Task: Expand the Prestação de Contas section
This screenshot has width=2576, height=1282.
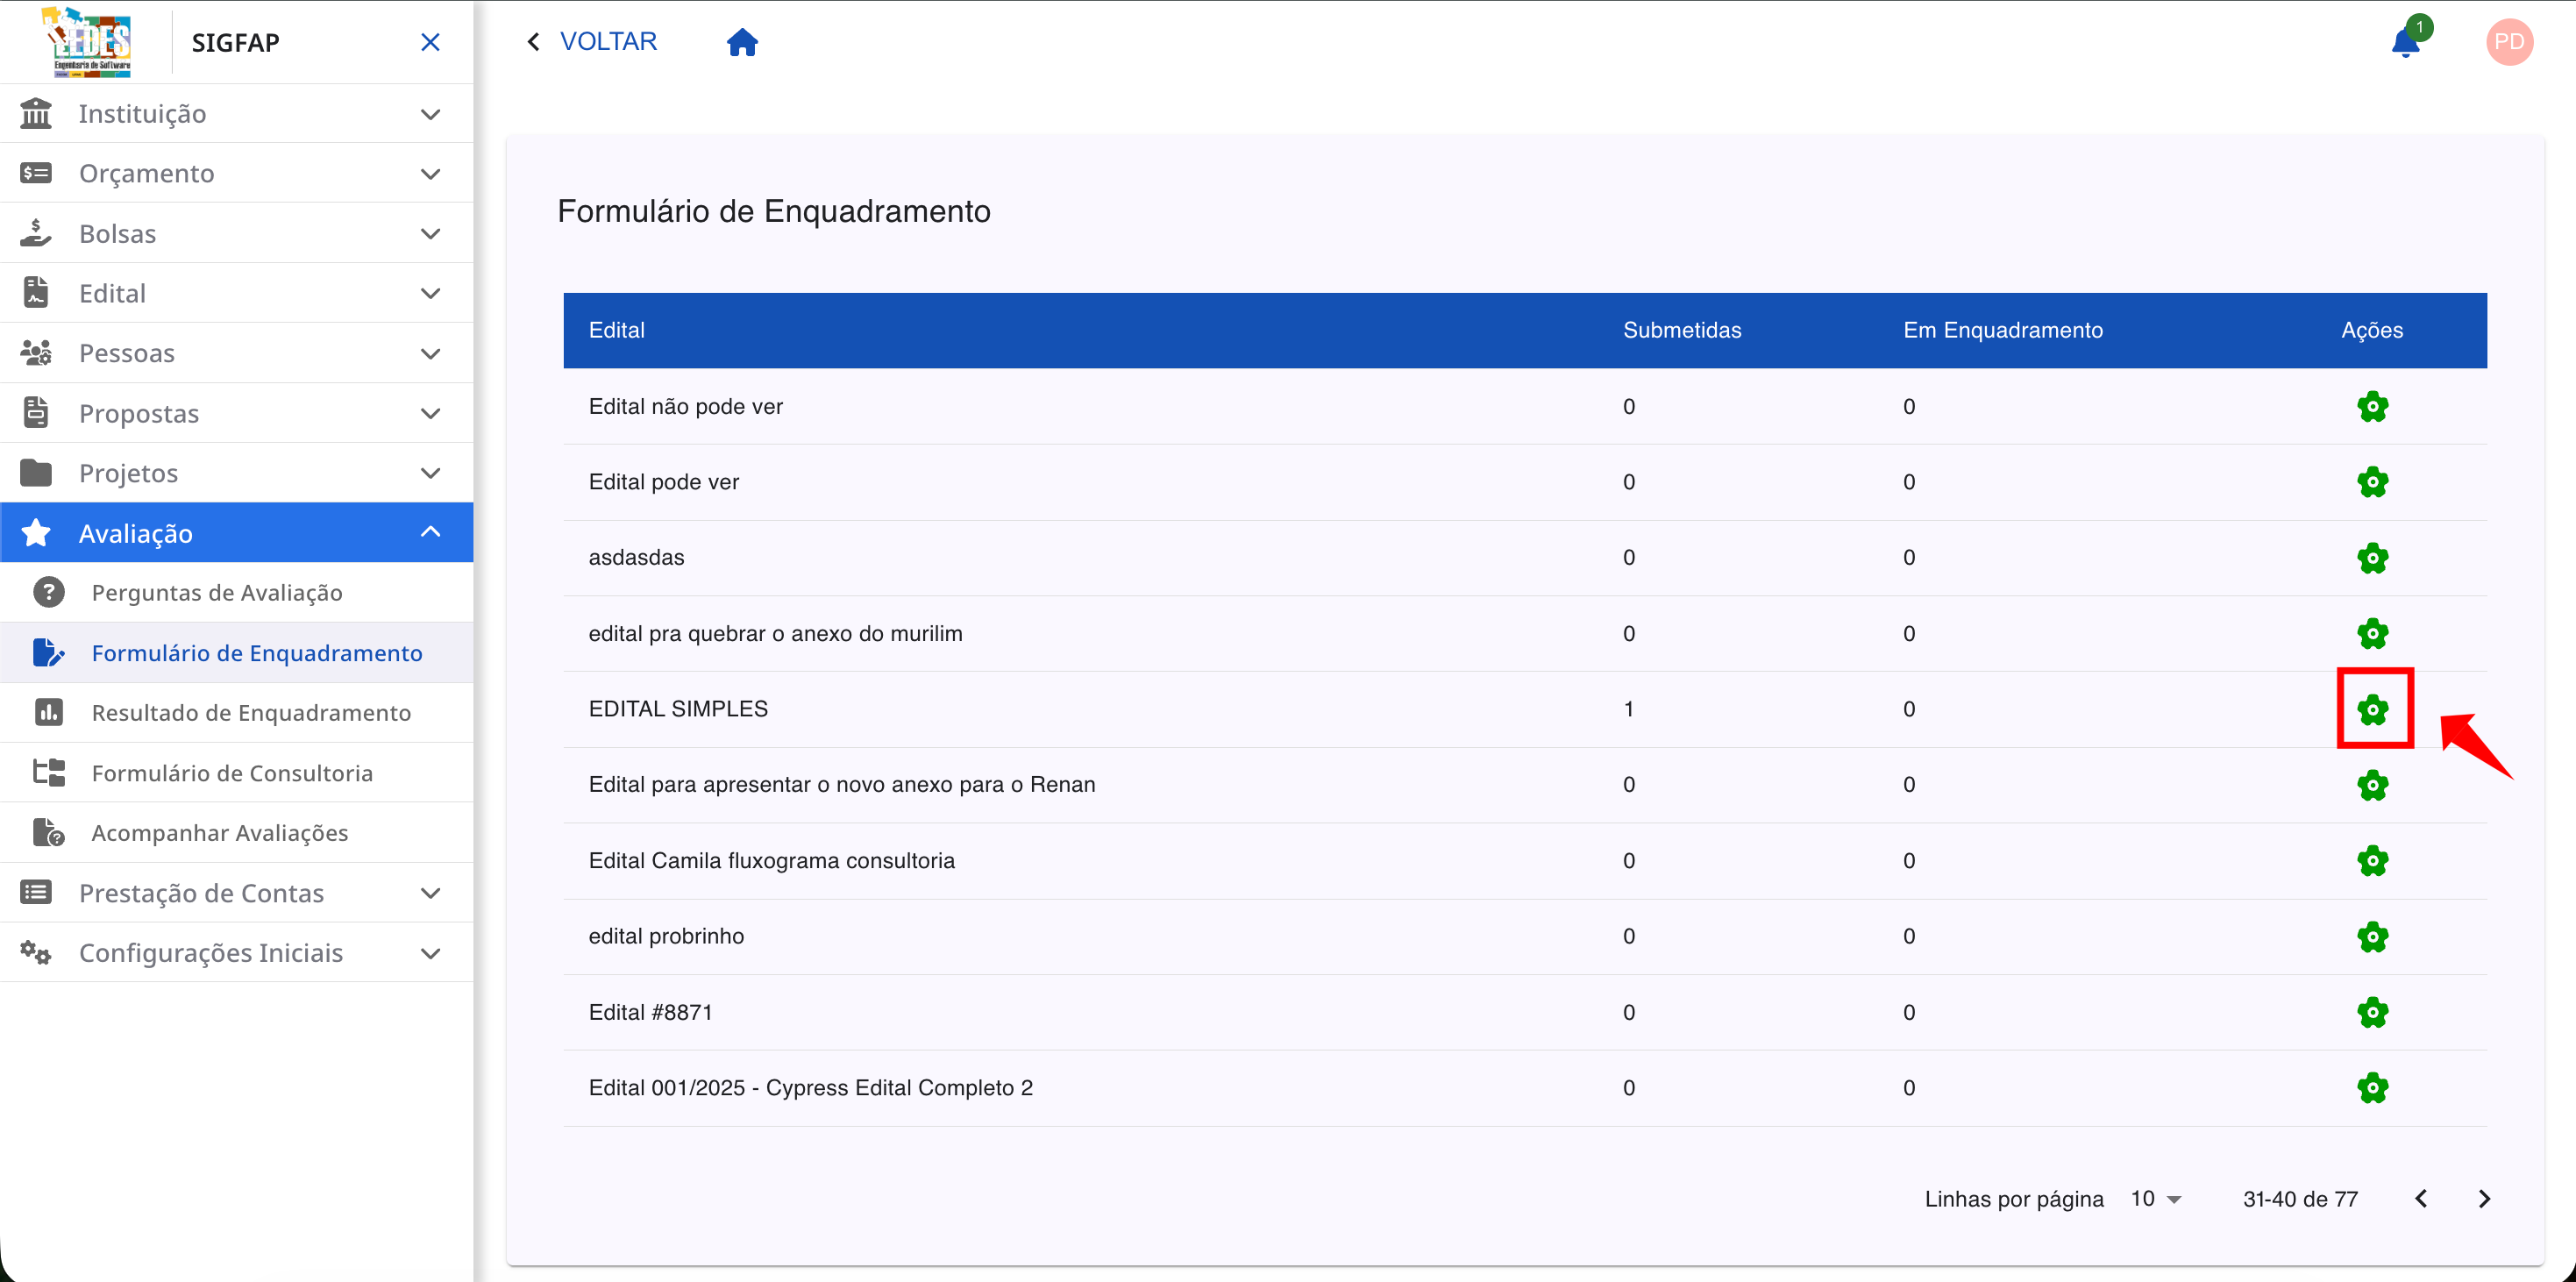Action: click(x=431, y=892)
